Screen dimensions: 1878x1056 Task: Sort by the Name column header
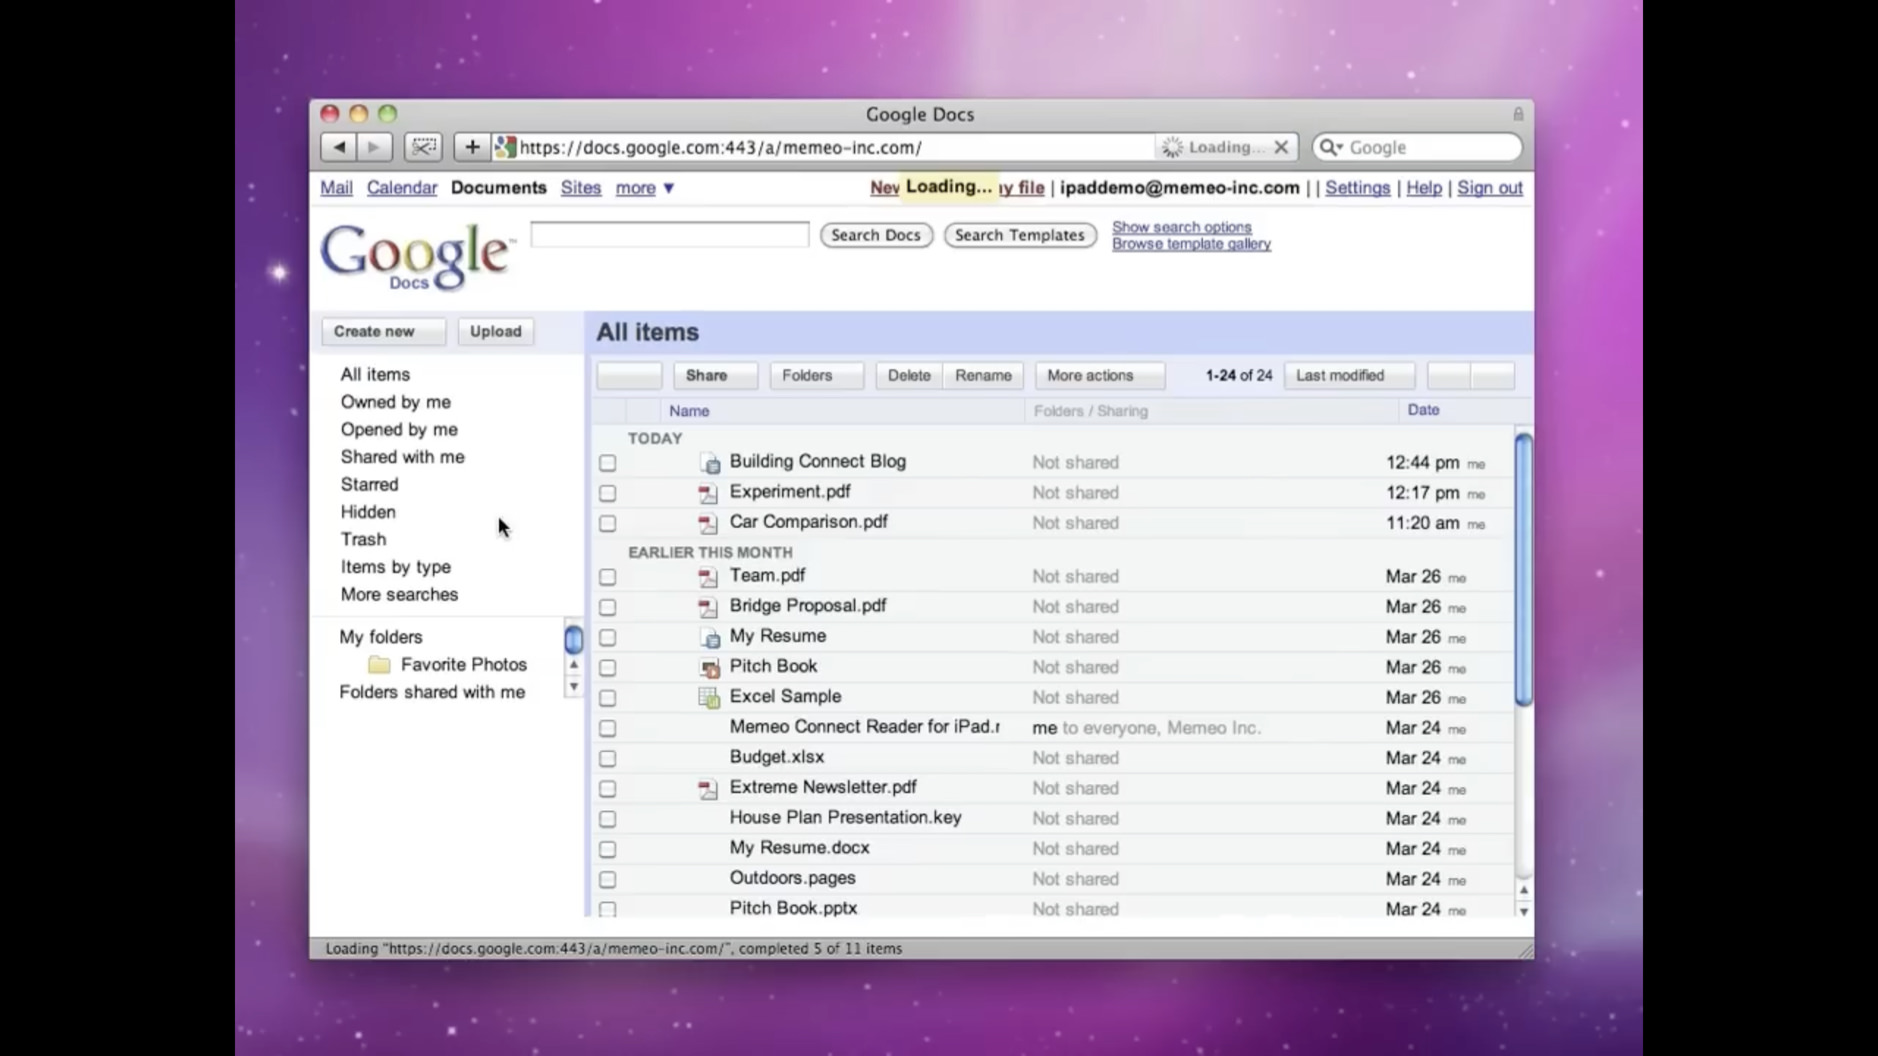(x=689, y=411)
